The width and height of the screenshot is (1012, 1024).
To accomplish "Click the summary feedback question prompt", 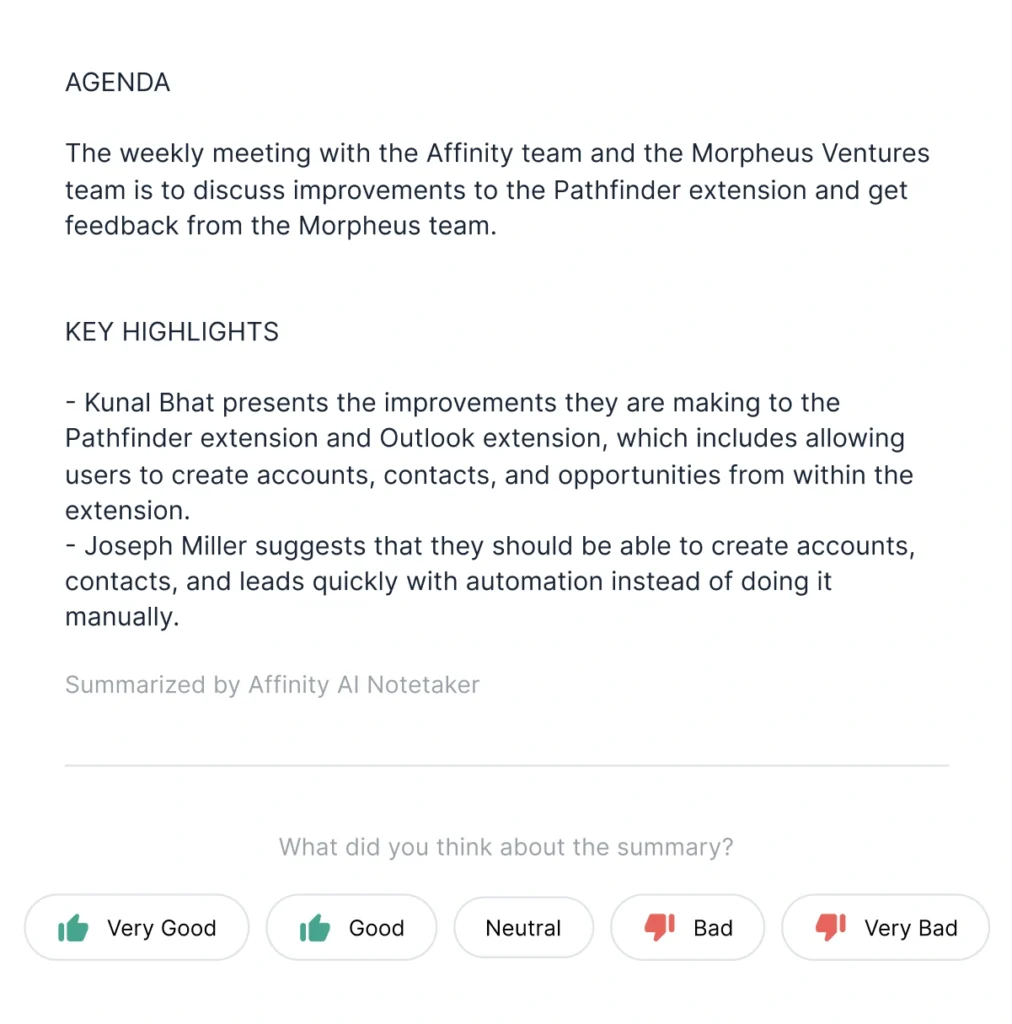I will 506,848.
